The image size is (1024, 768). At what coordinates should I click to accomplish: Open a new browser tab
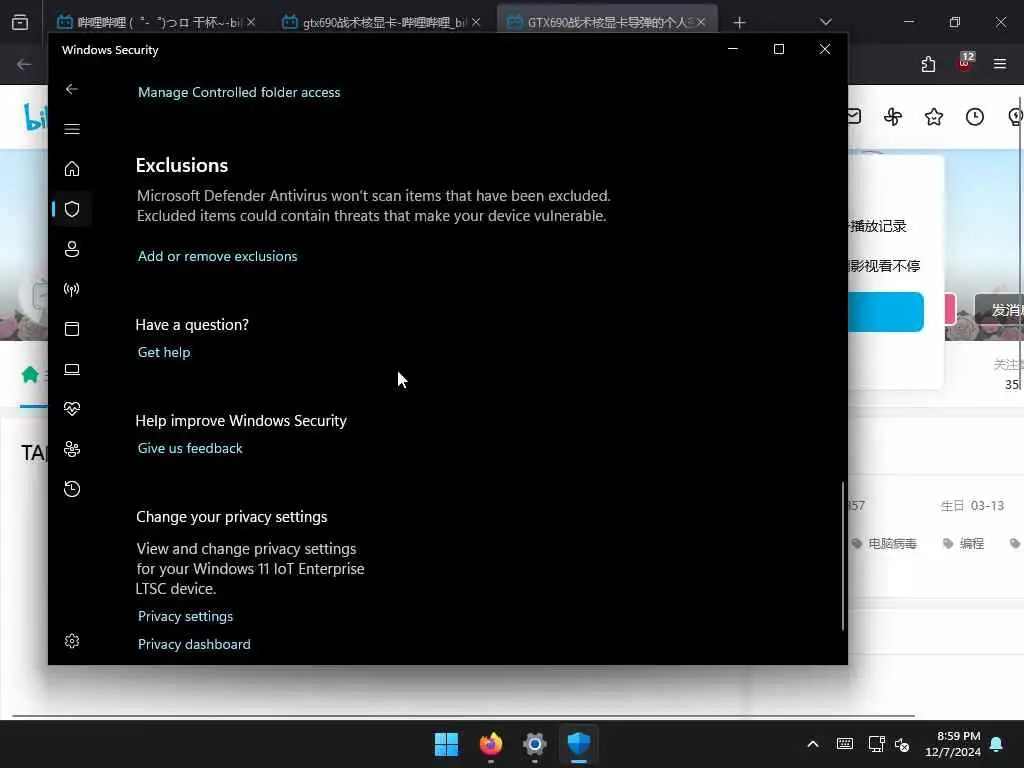(739, 23)
